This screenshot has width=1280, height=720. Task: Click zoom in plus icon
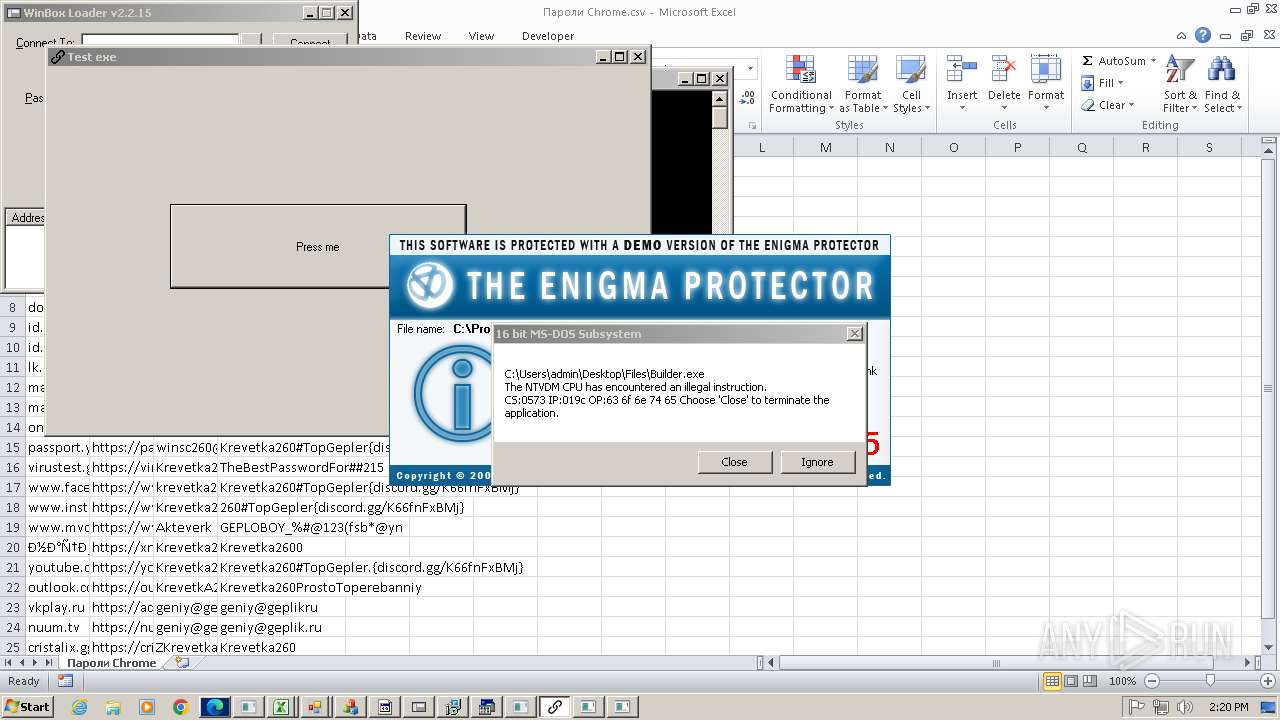click(1267, 681)
